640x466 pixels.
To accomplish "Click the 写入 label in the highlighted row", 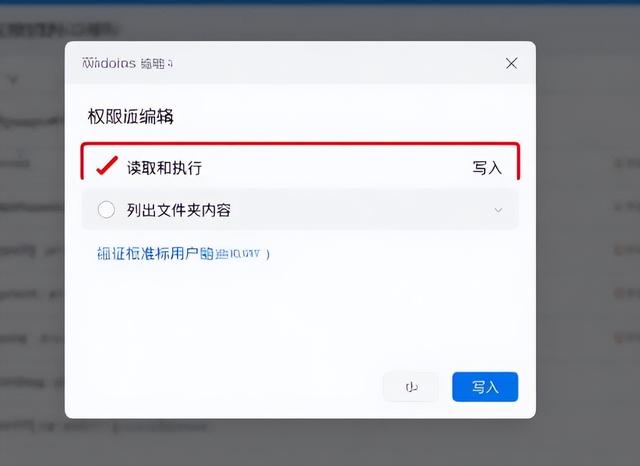I will 487,168.
